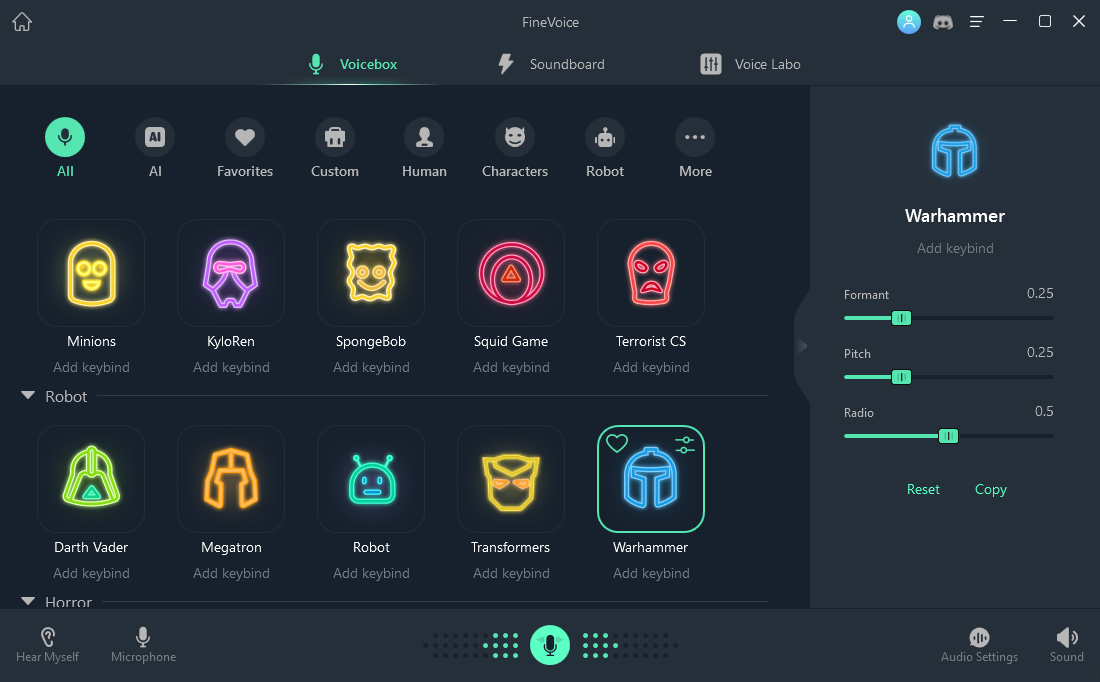Image resolution: width=1100 pixels, height=682 pixels.
Task: Open Audio Settings
Action: (x=979, y=645)
